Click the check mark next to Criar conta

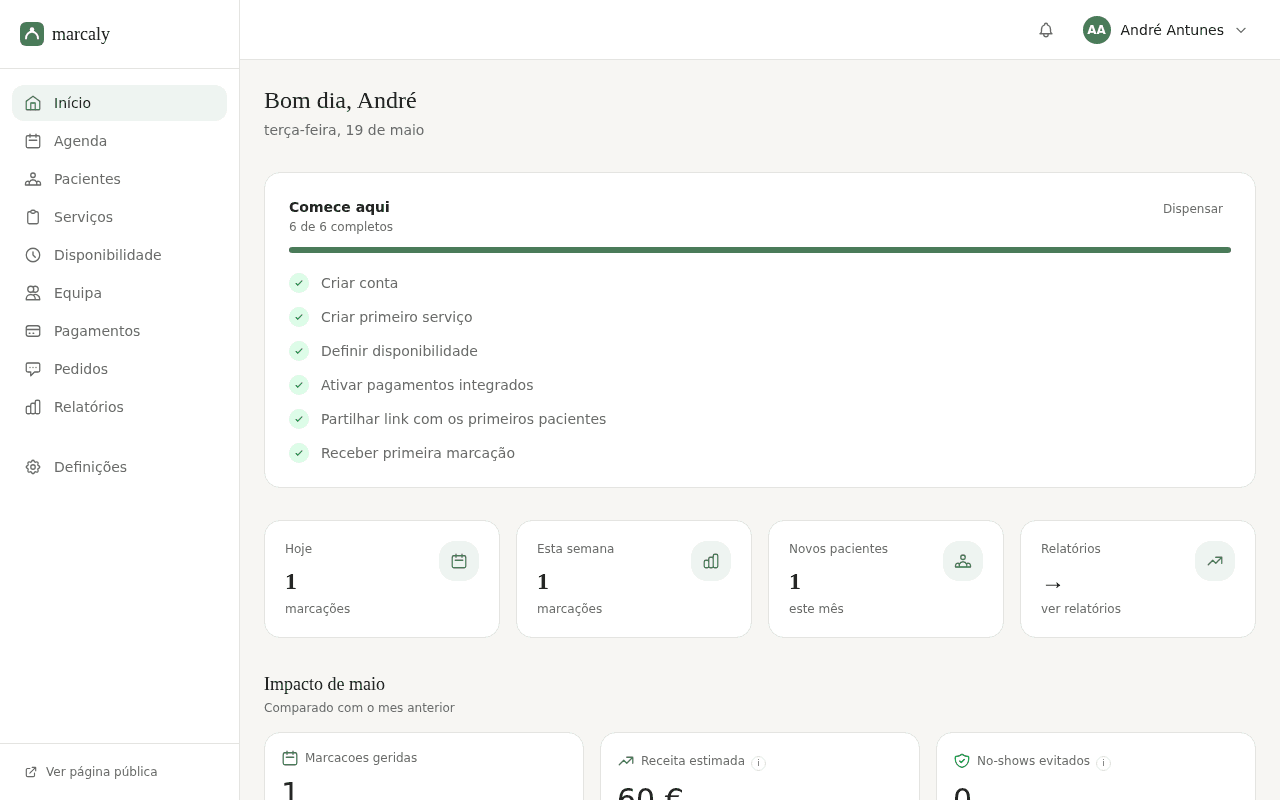click(299, 283)
